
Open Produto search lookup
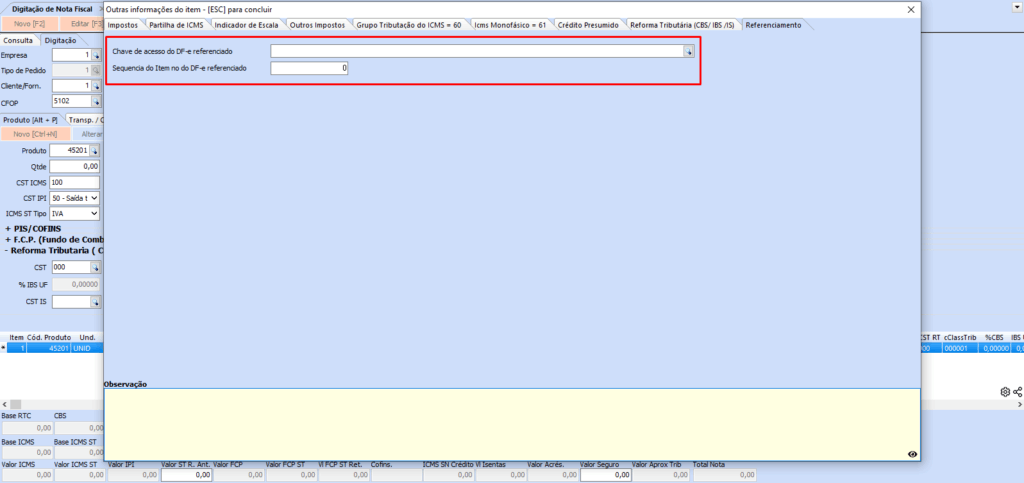(x=96, y=150)
